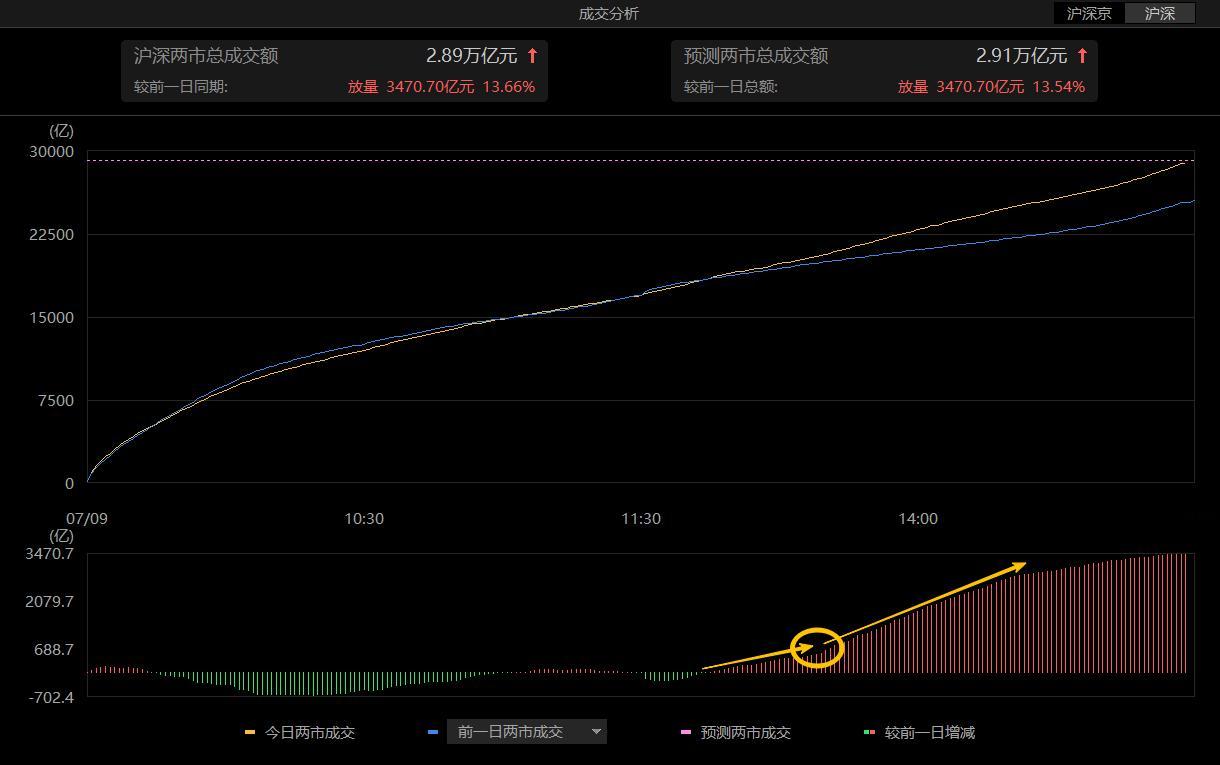Click the 2.89万亿元 value
The width and height of the screenshot is (1220, 765).
point(471,56)
